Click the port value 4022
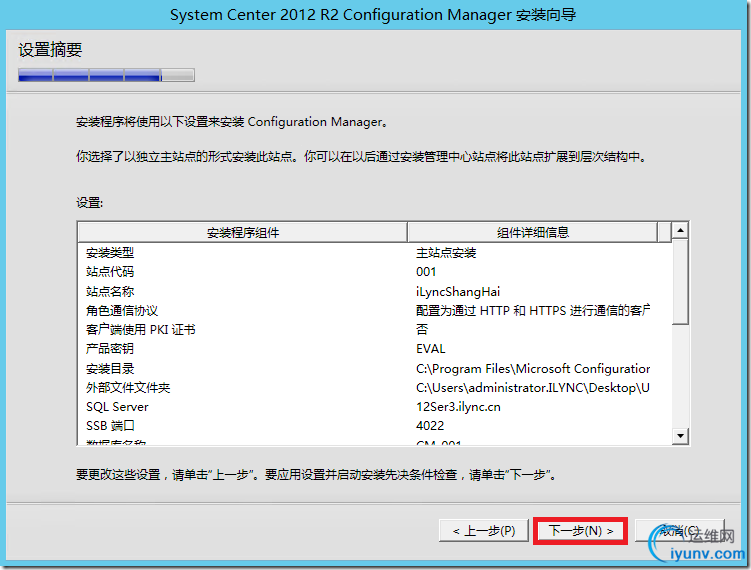This screenshot has width=751, height=570. 430,425
